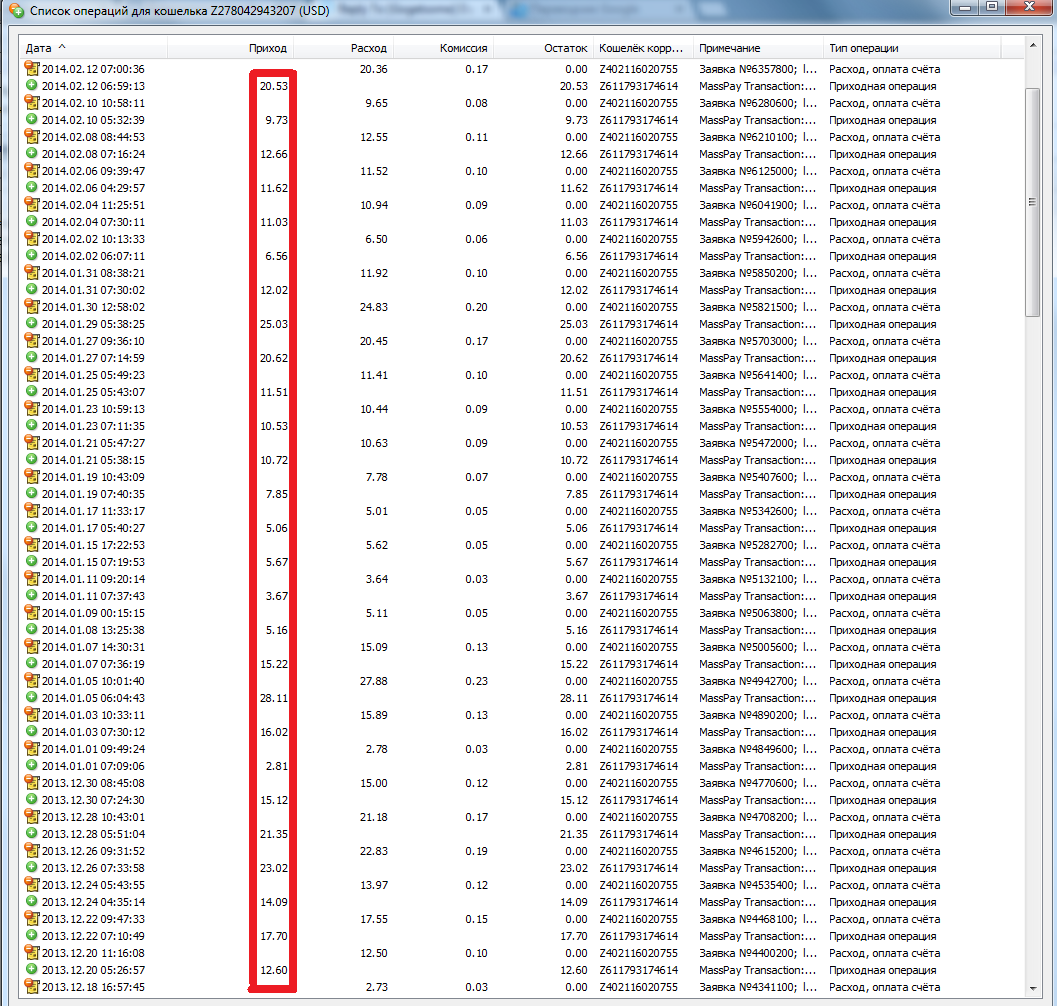
Task: Click the expense icon for 2014.01.09 00:15:15
Action: click(32, 612)
